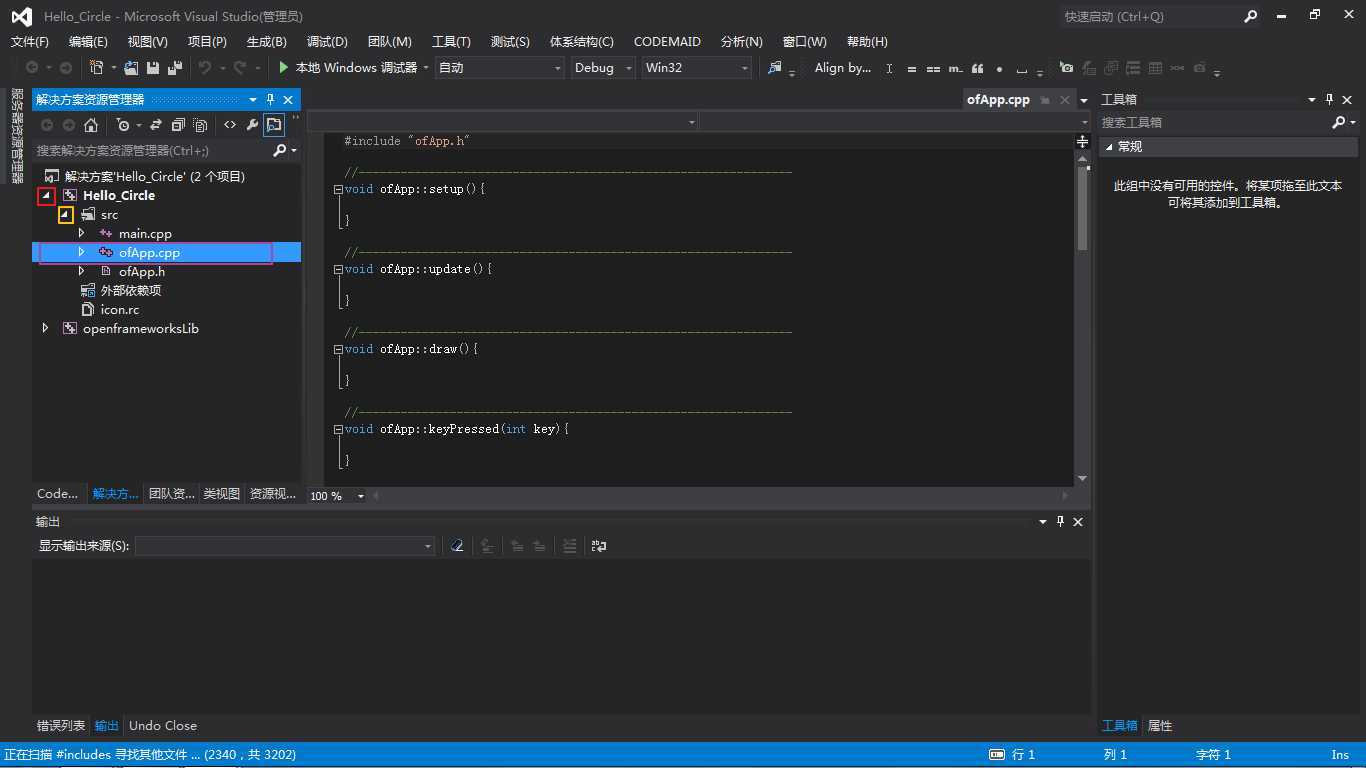Viewport: 1366px width, 768px height.
Task: Switch to the 属性 tab
Action: tap(1160, 726)
